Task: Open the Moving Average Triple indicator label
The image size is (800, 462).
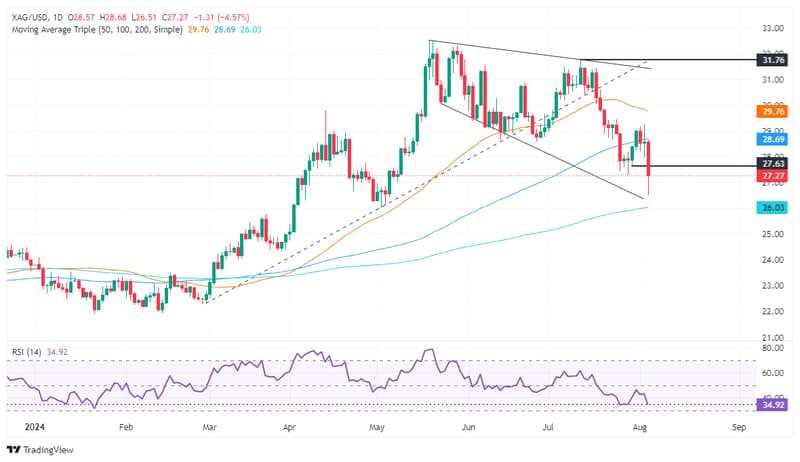Action: [x=97, y=30]
